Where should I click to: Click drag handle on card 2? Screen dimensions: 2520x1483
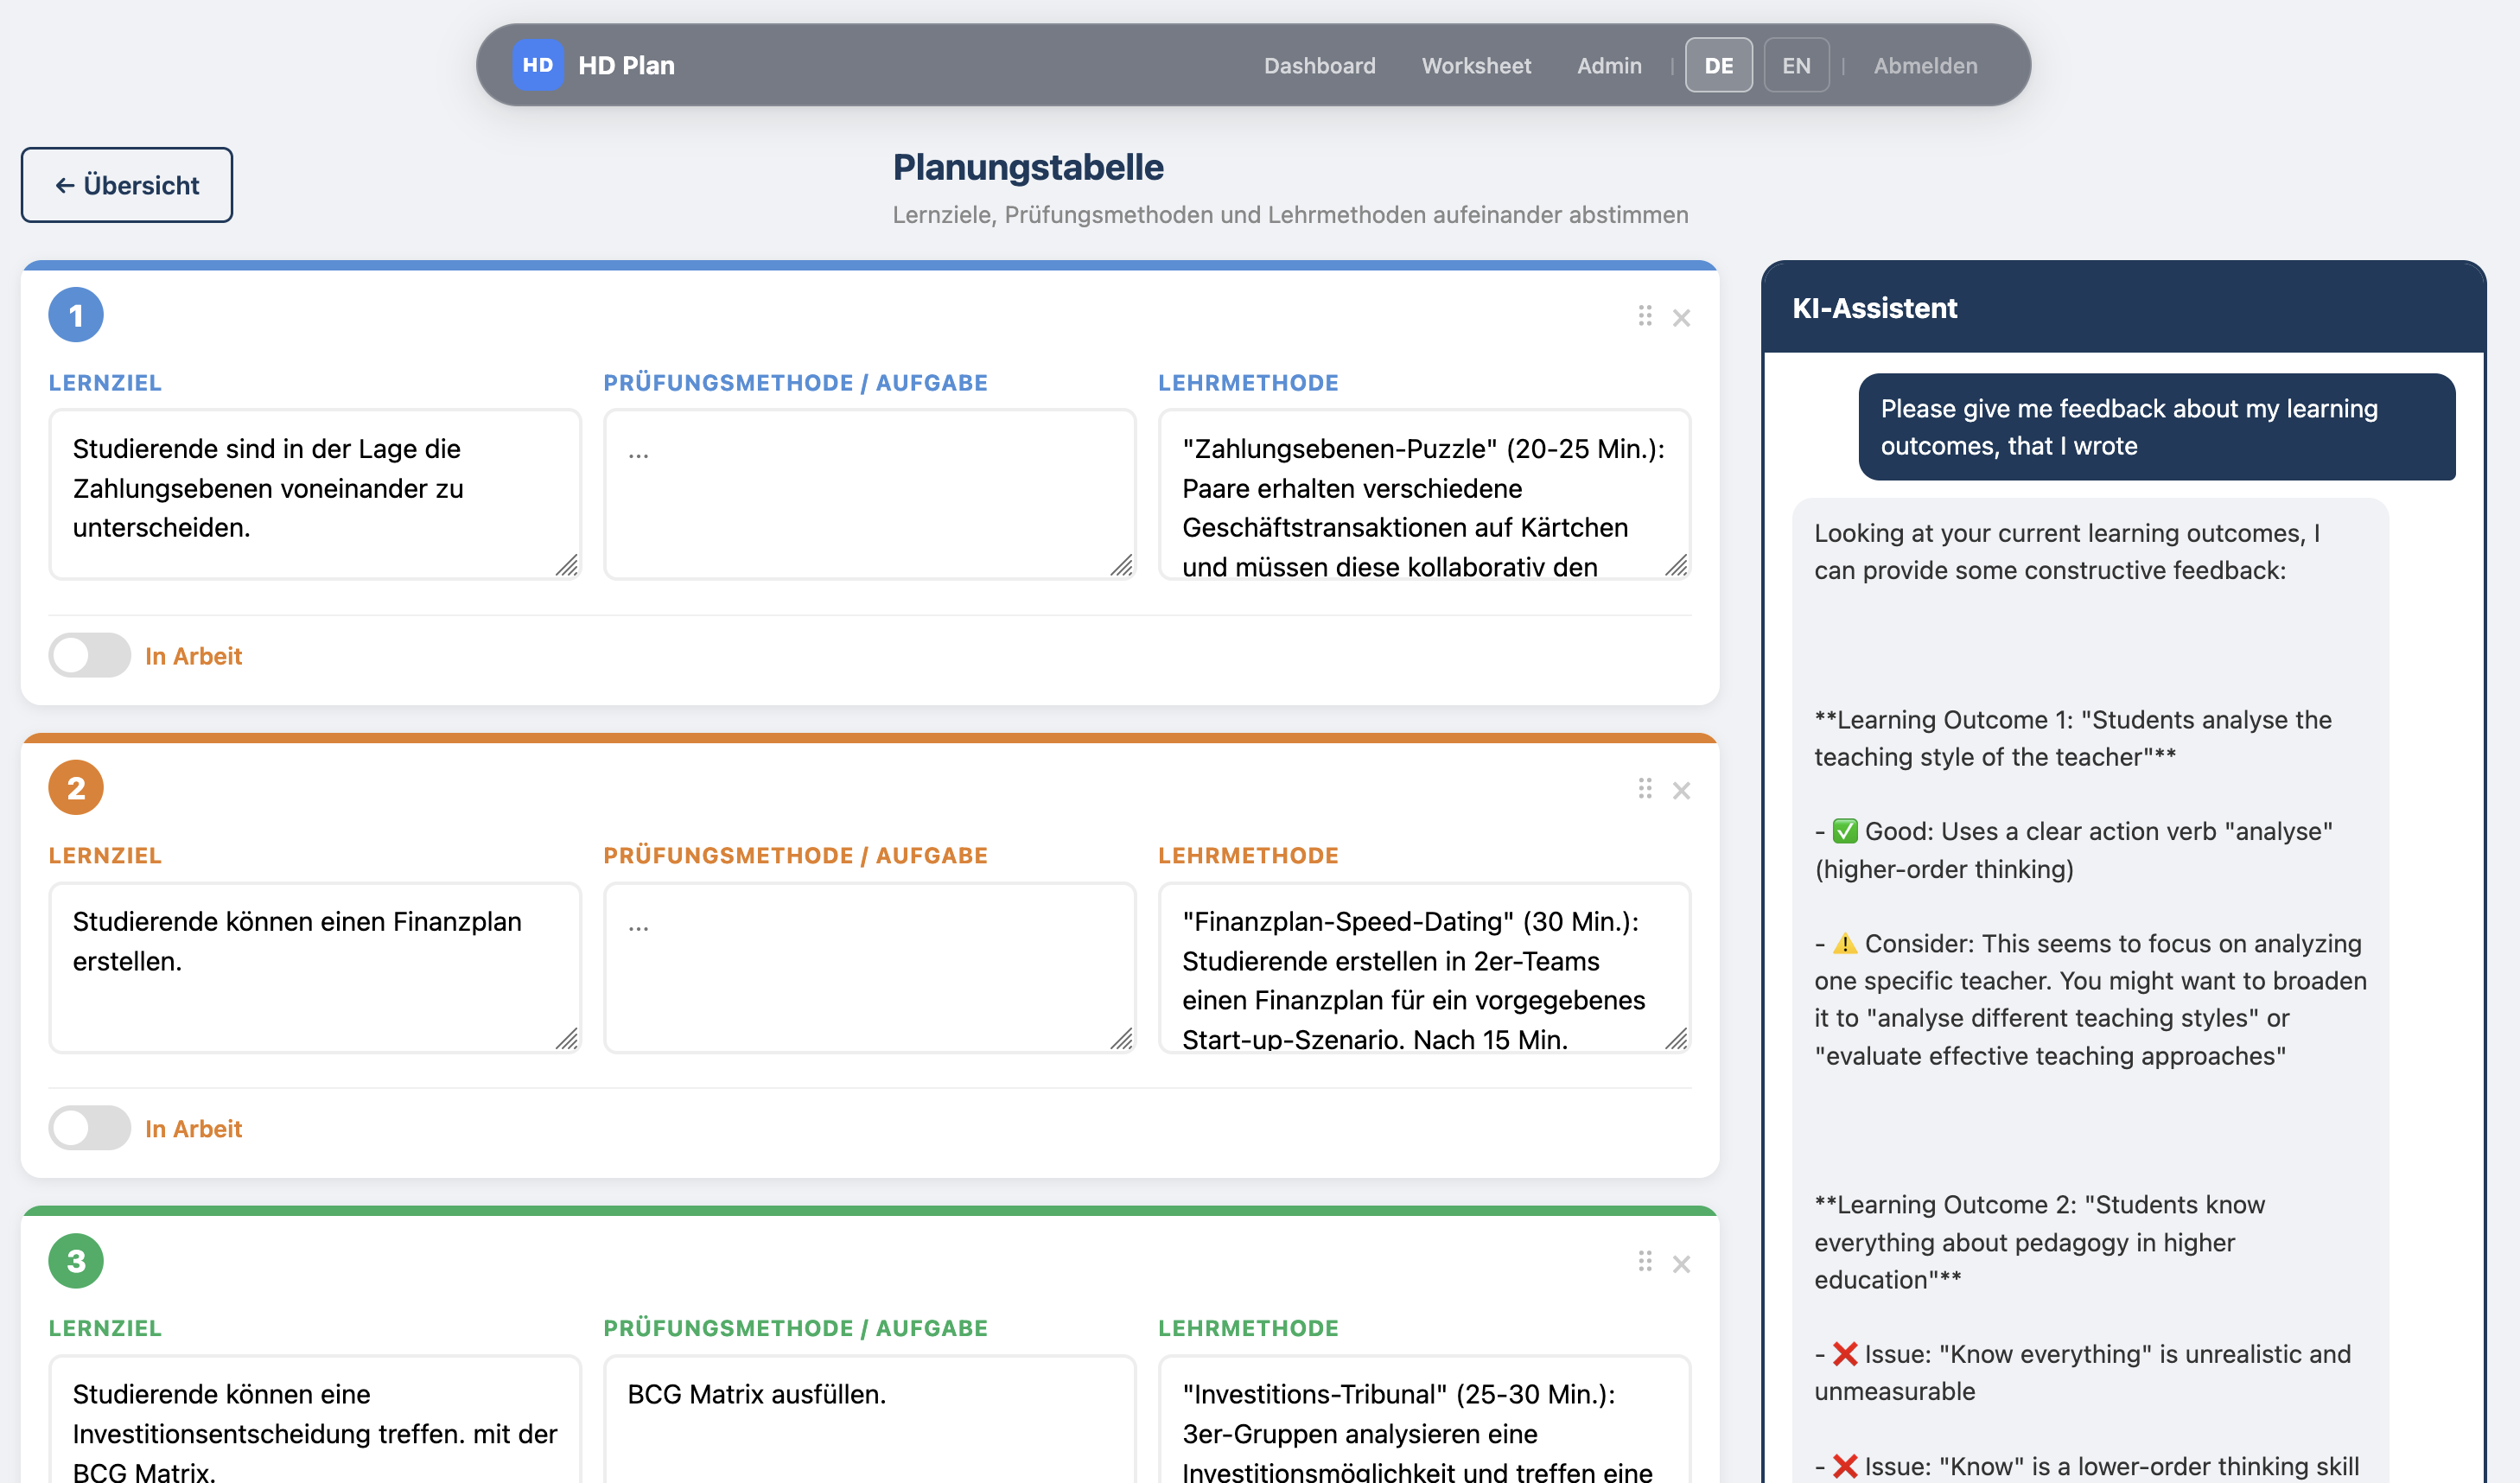point(1645,789)
